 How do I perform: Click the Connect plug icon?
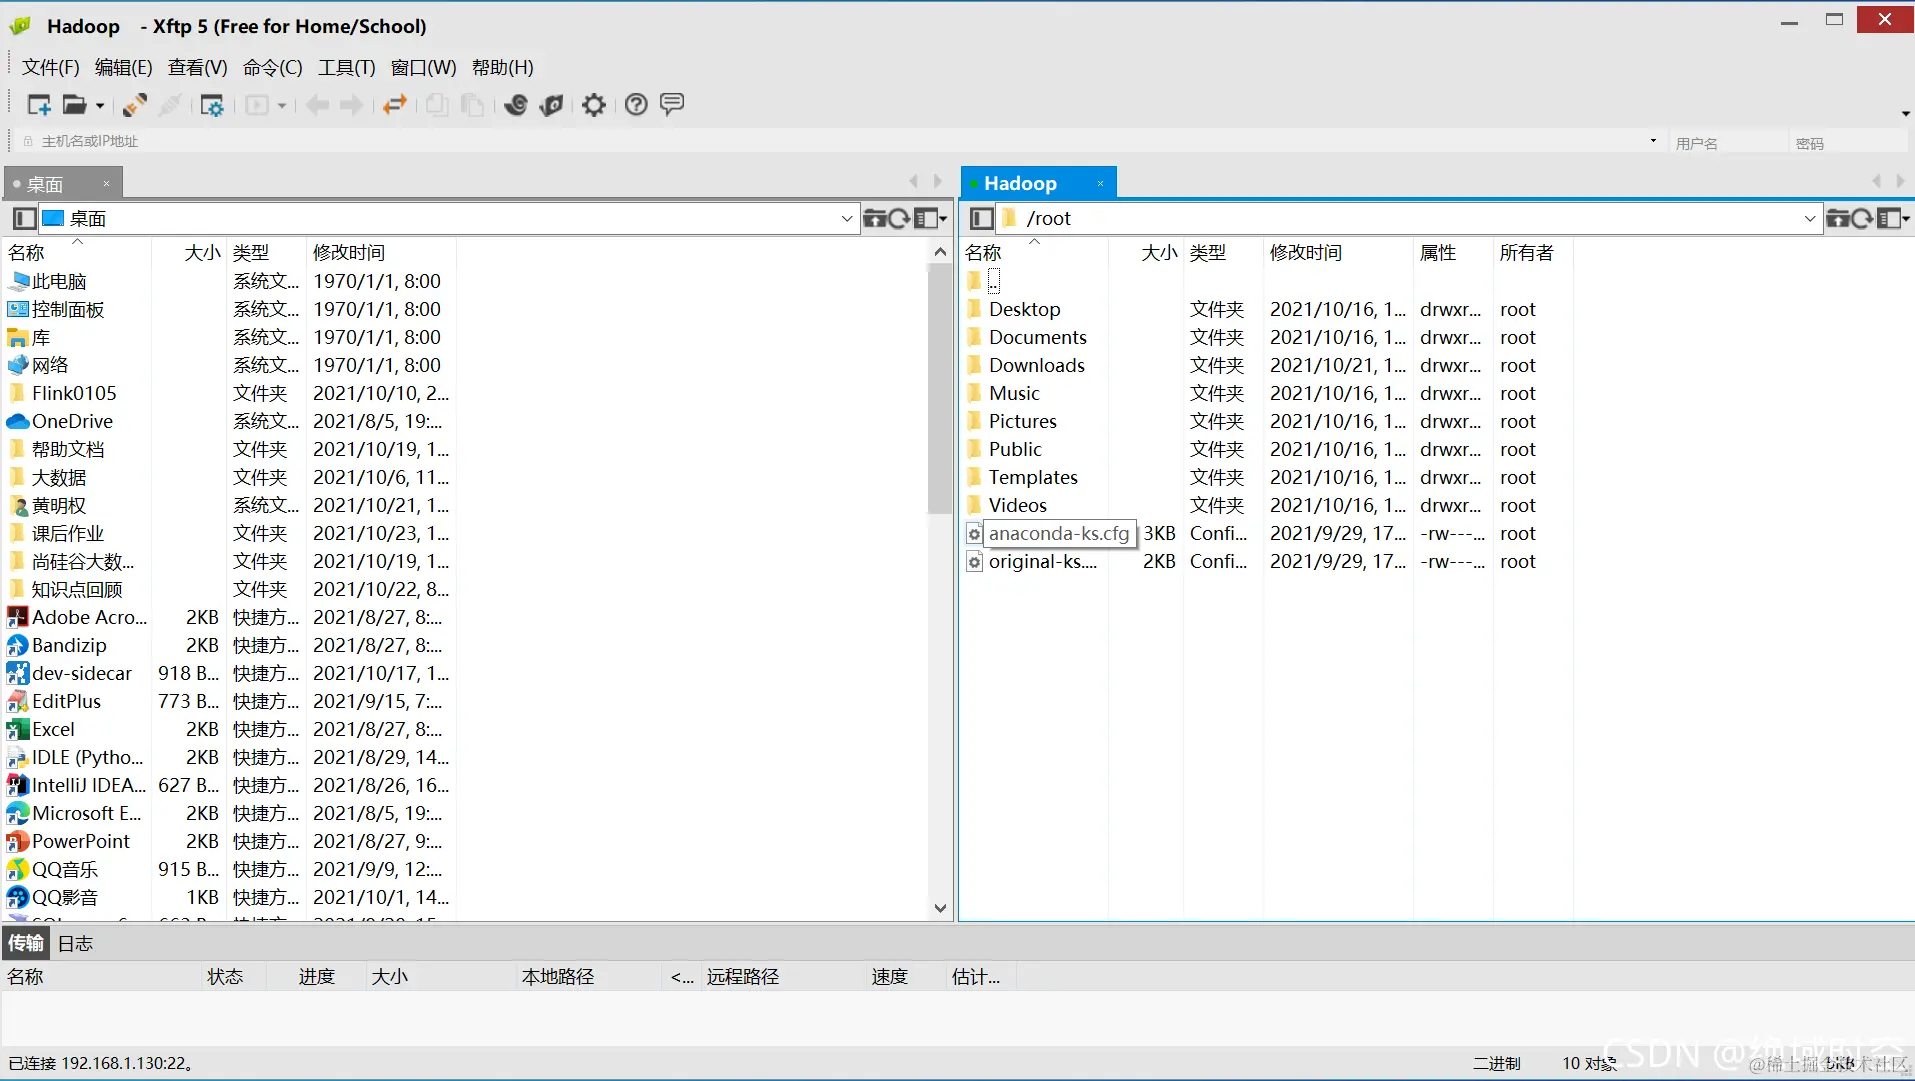(x=134, y=105)
